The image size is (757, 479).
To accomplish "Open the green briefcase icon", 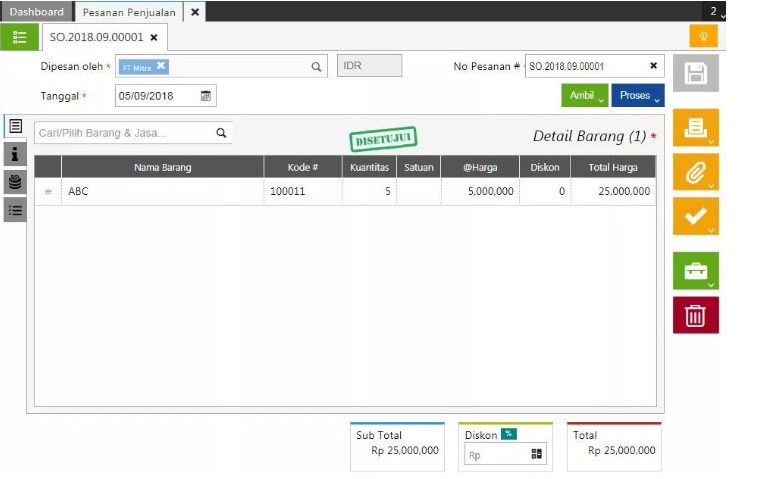I will tap(695, 271).
